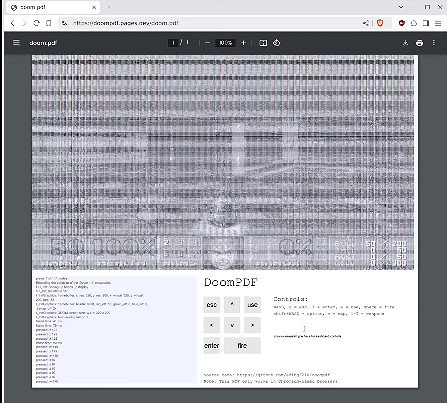Open Brave main hamburger menu
The height and width of the screenshot is (403, 447).
(x=438, y=23)
